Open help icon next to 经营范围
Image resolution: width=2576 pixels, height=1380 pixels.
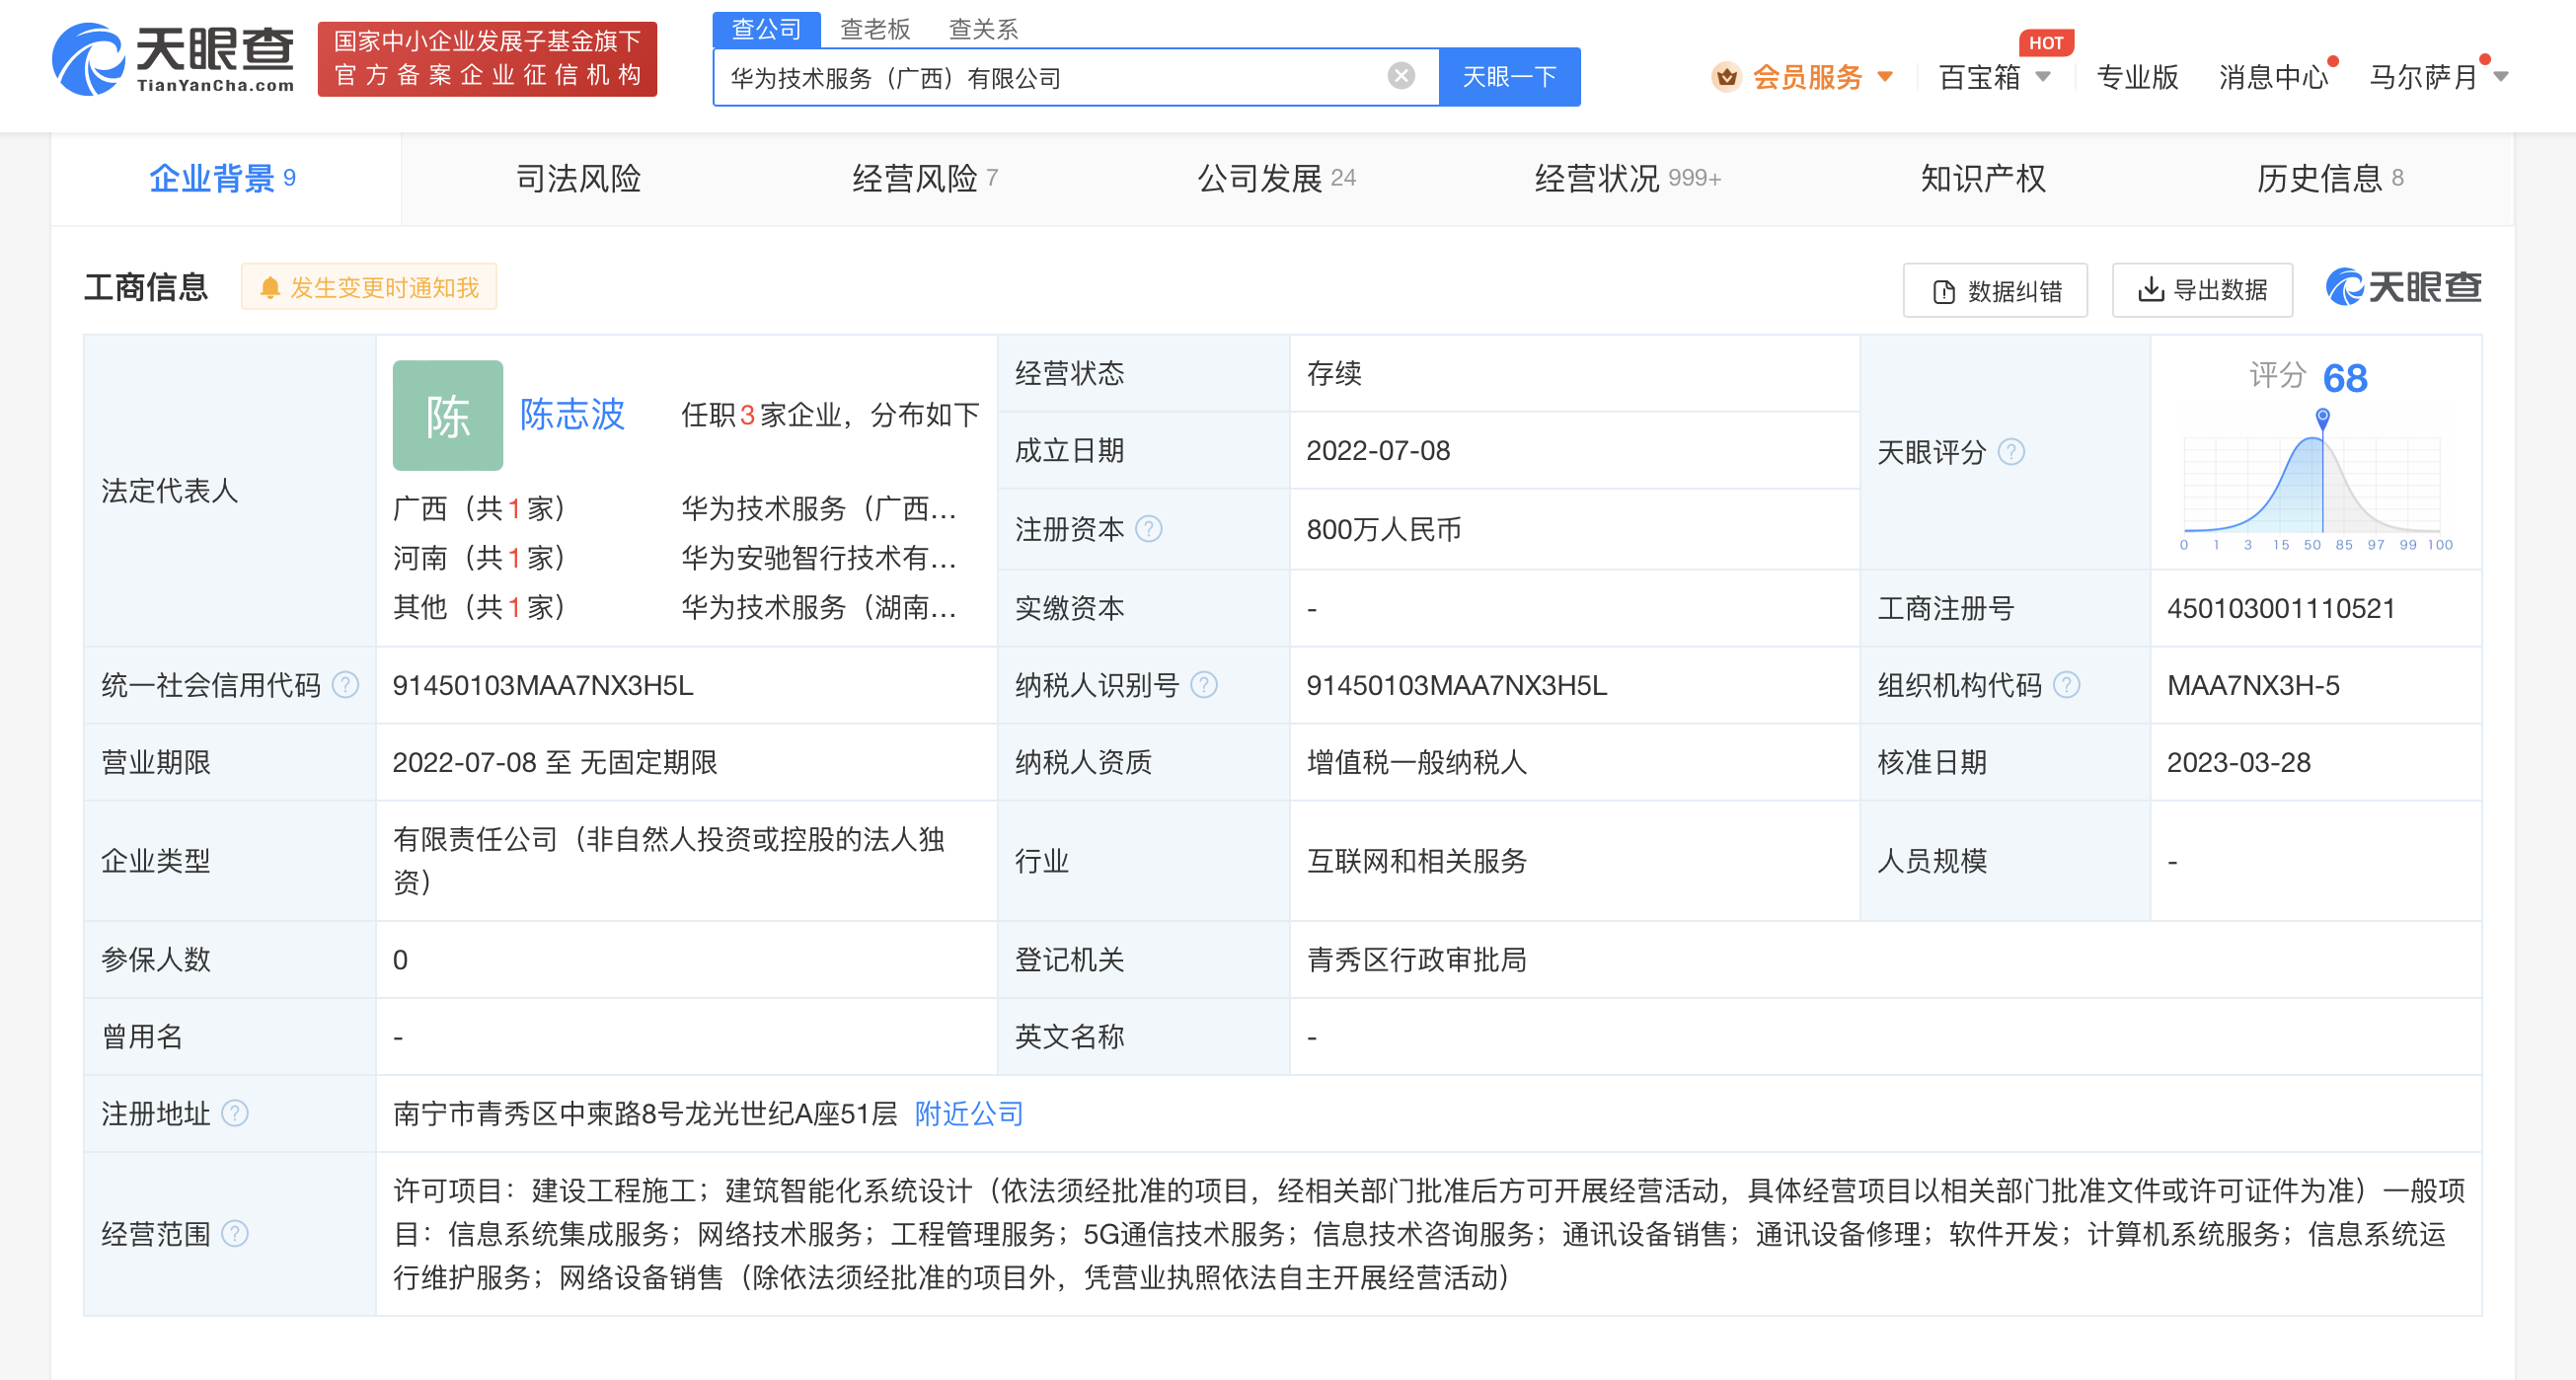[x=234, y=1234]
